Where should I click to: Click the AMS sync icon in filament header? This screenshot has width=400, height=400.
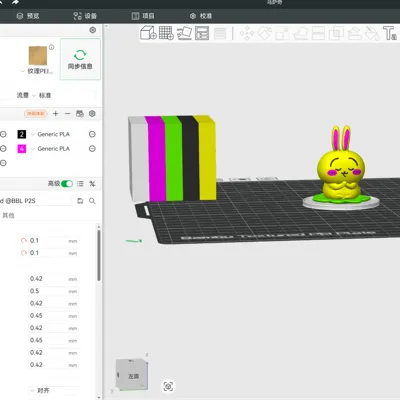[80, 114]
